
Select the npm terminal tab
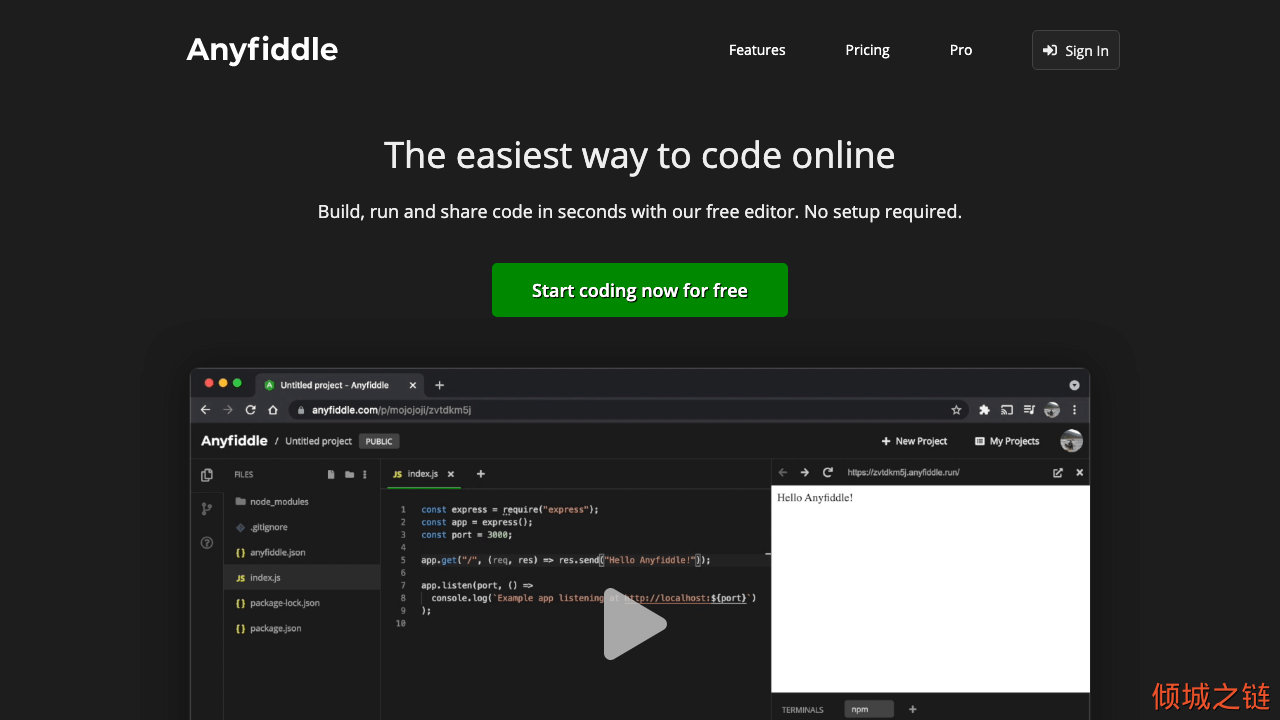pos(869,709)
